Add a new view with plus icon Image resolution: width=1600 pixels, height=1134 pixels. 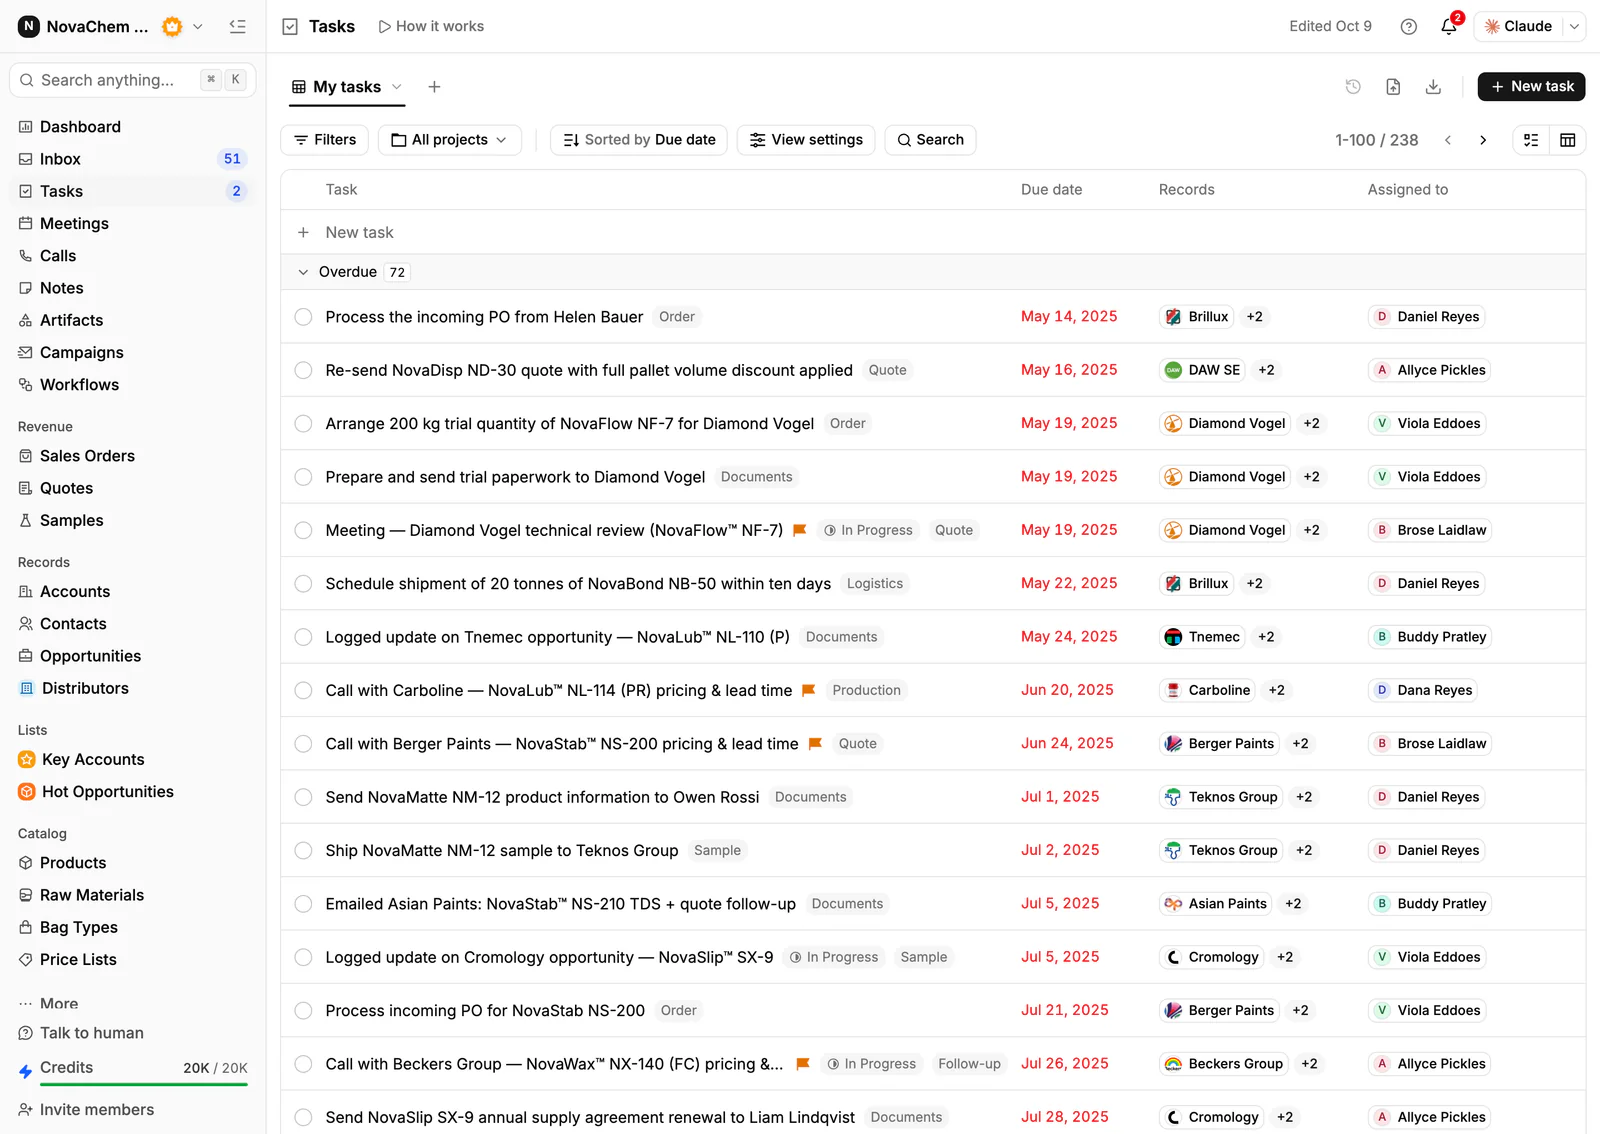point(434,87)
